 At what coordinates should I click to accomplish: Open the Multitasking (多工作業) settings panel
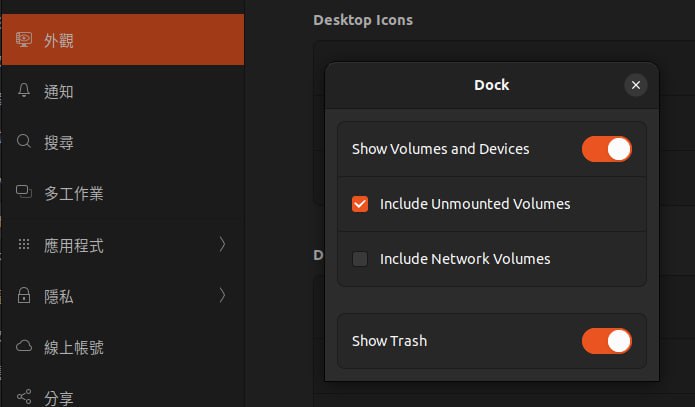[x=74, y=194]
